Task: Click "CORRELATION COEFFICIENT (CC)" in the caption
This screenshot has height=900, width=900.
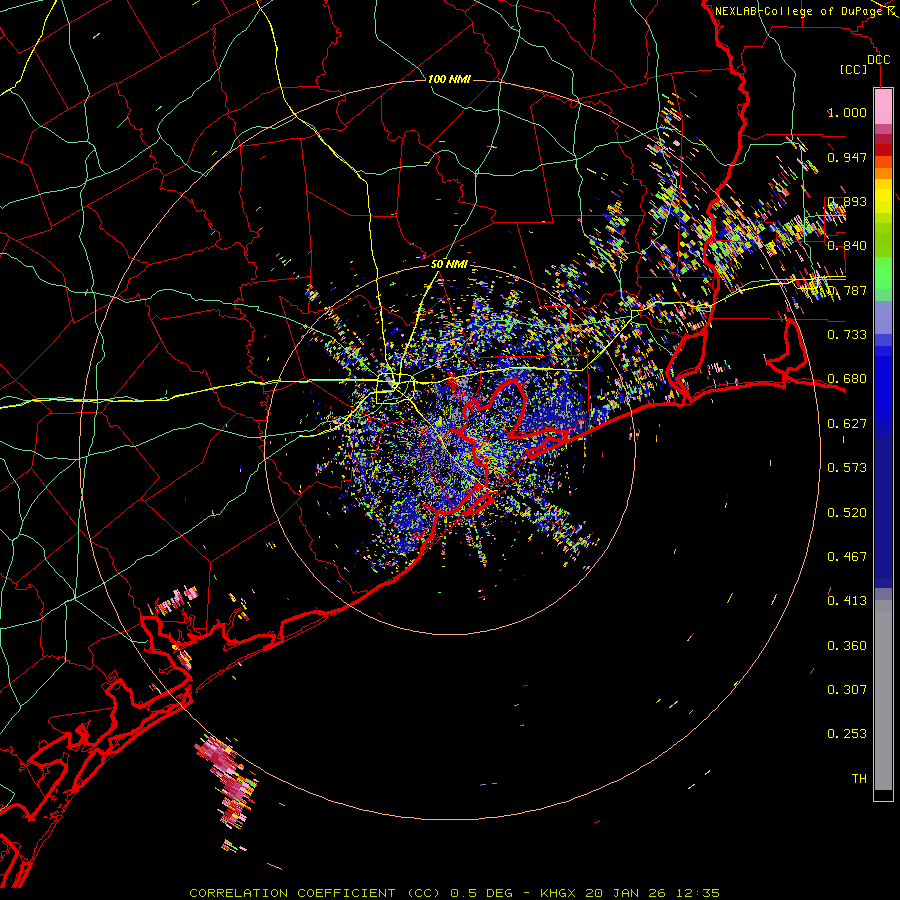Action: click(x=315, y=893)
